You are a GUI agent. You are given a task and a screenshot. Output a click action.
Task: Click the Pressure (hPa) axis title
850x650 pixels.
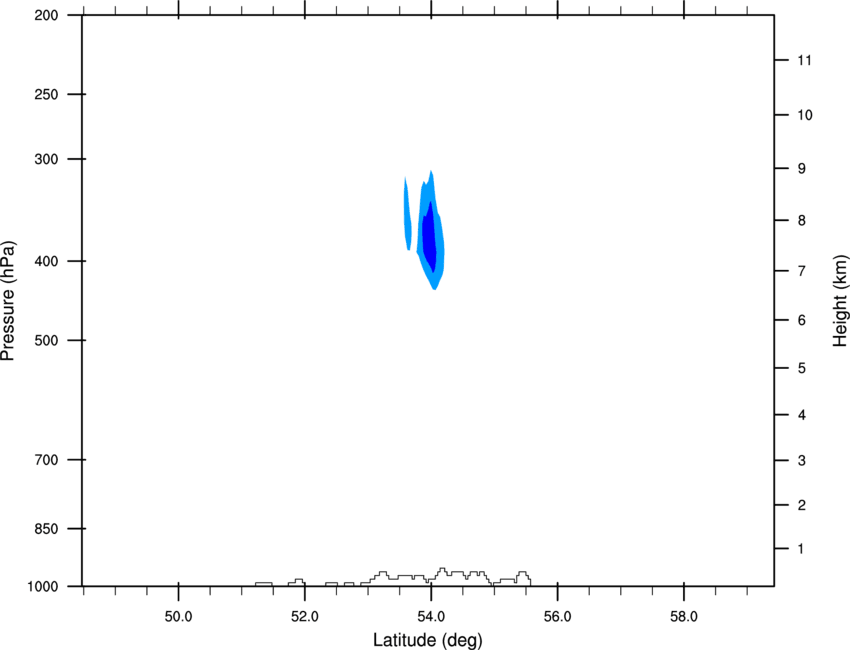coord(8,301)
